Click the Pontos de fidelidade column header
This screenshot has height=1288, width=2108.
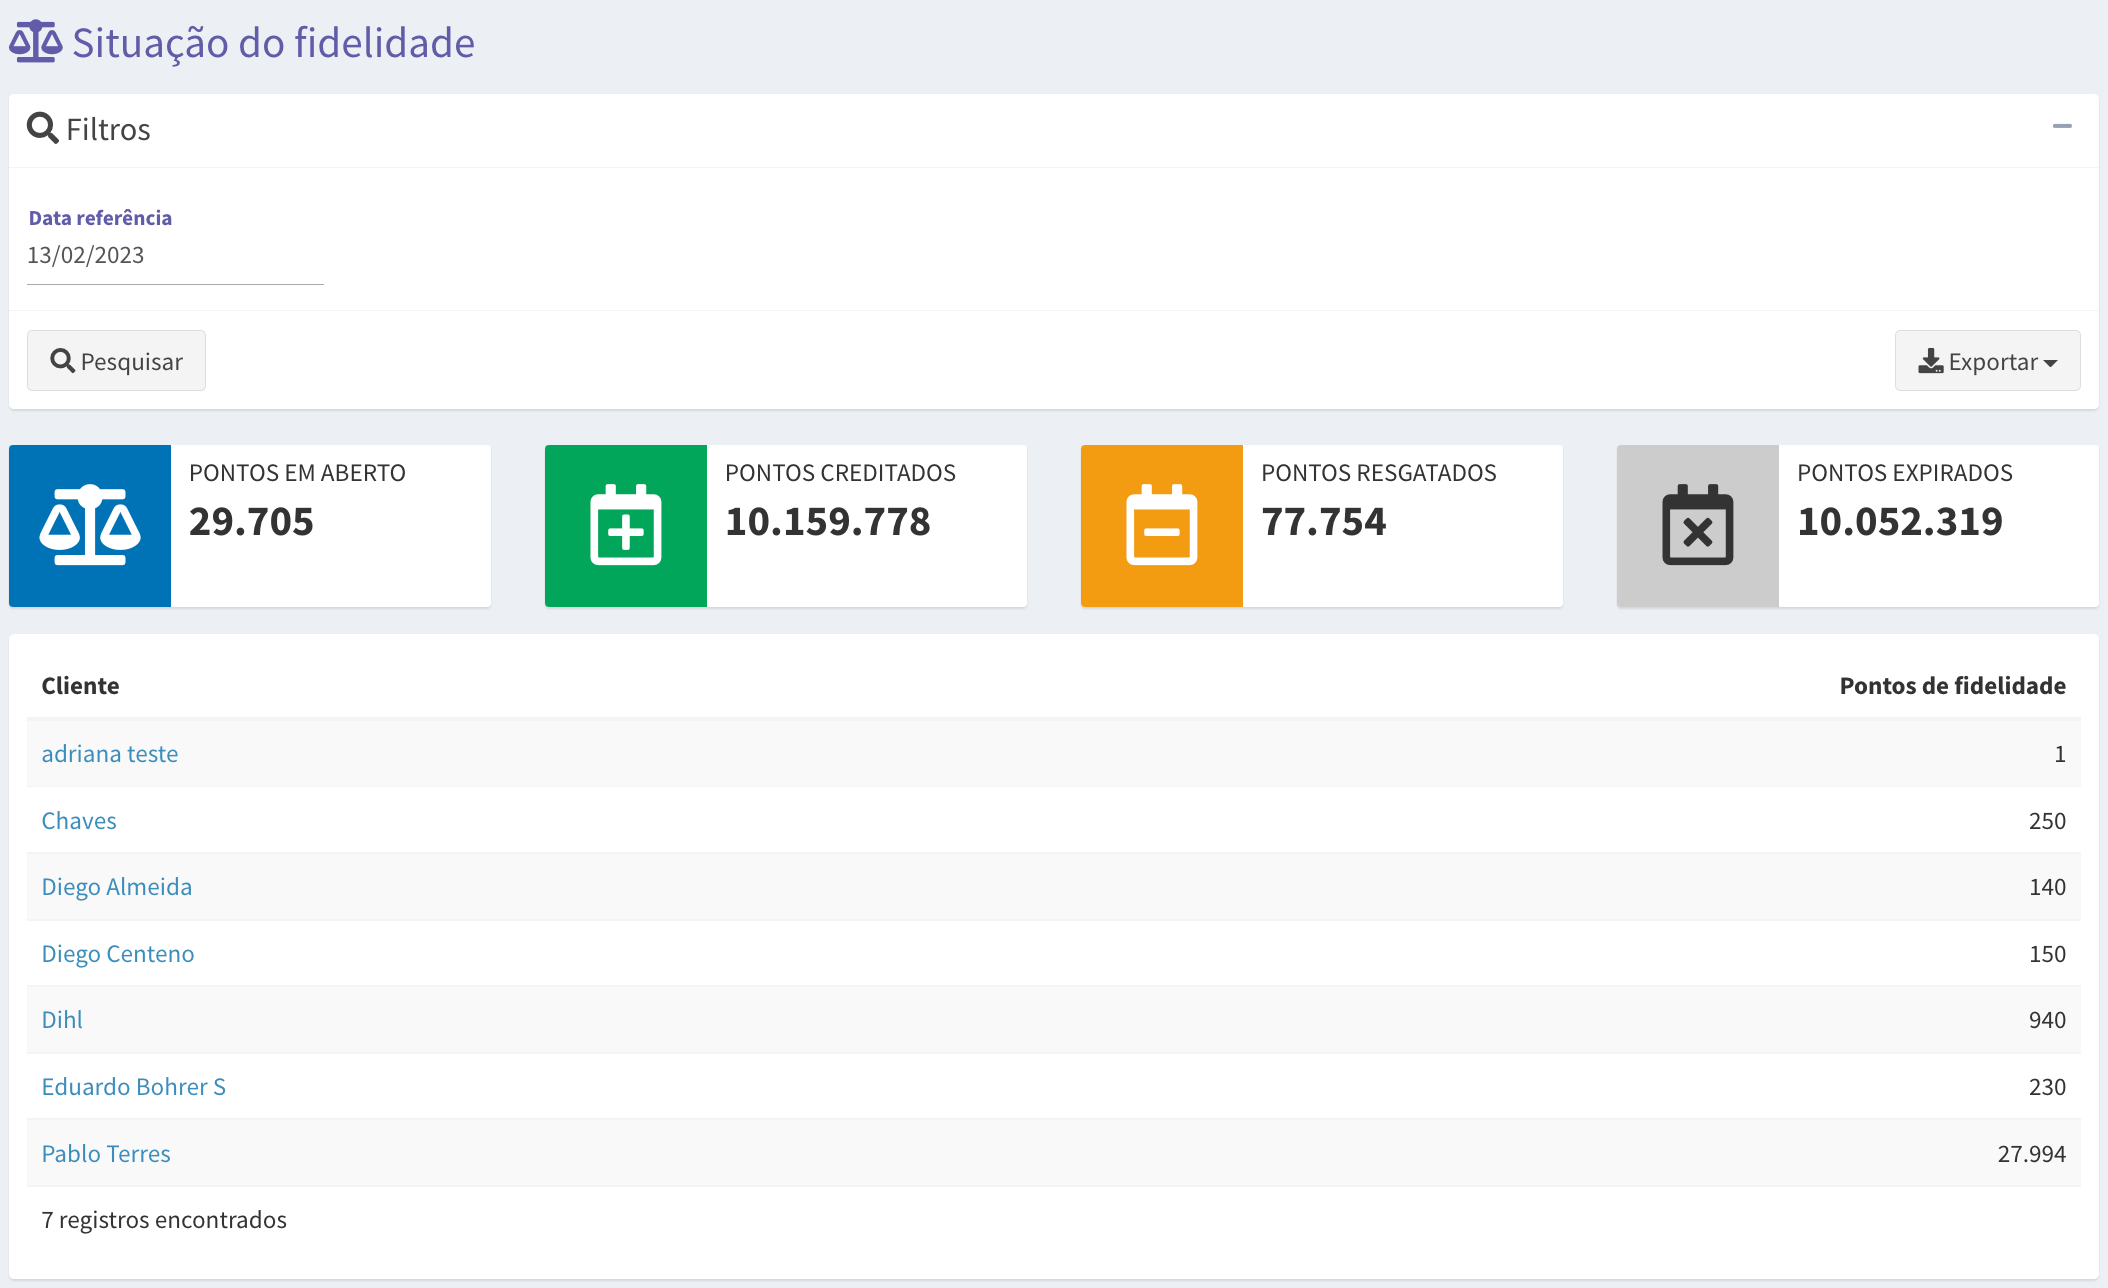pos(1952,686)
